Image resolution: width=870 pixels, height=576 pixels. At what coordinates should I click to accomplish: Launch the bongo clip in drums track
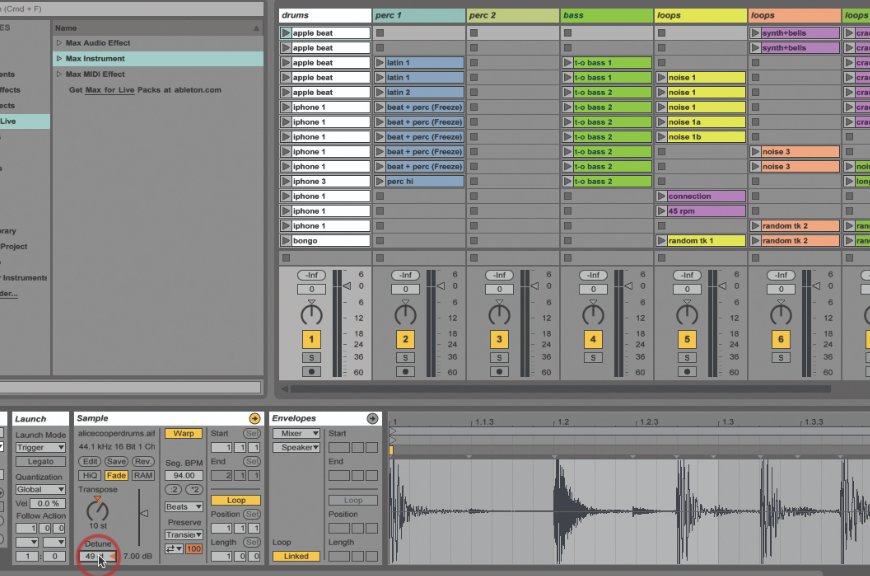click(286, 241)
